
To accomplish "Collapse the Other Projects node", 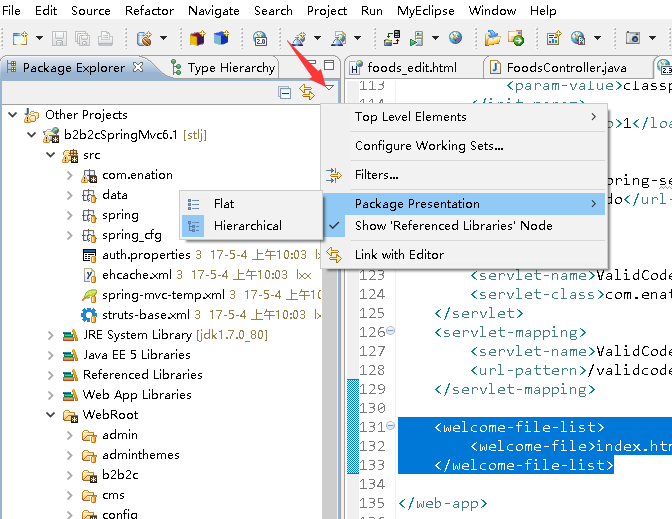I will (13, 115).
